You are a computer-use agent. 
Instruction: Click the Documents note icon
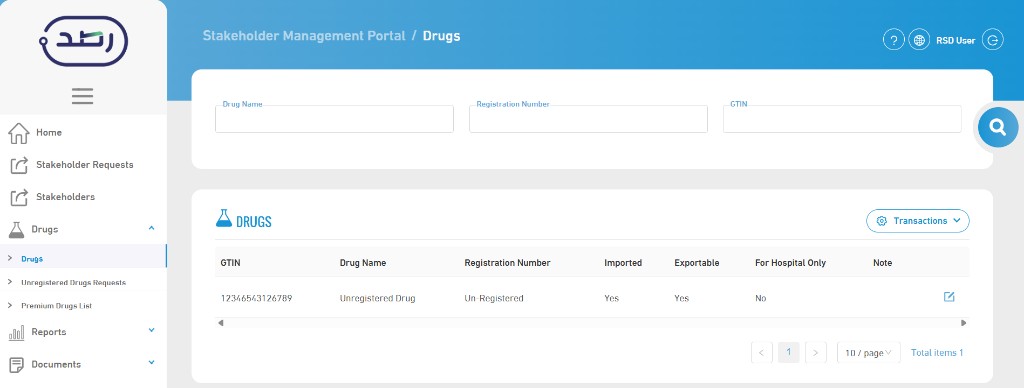click(16, 364)
